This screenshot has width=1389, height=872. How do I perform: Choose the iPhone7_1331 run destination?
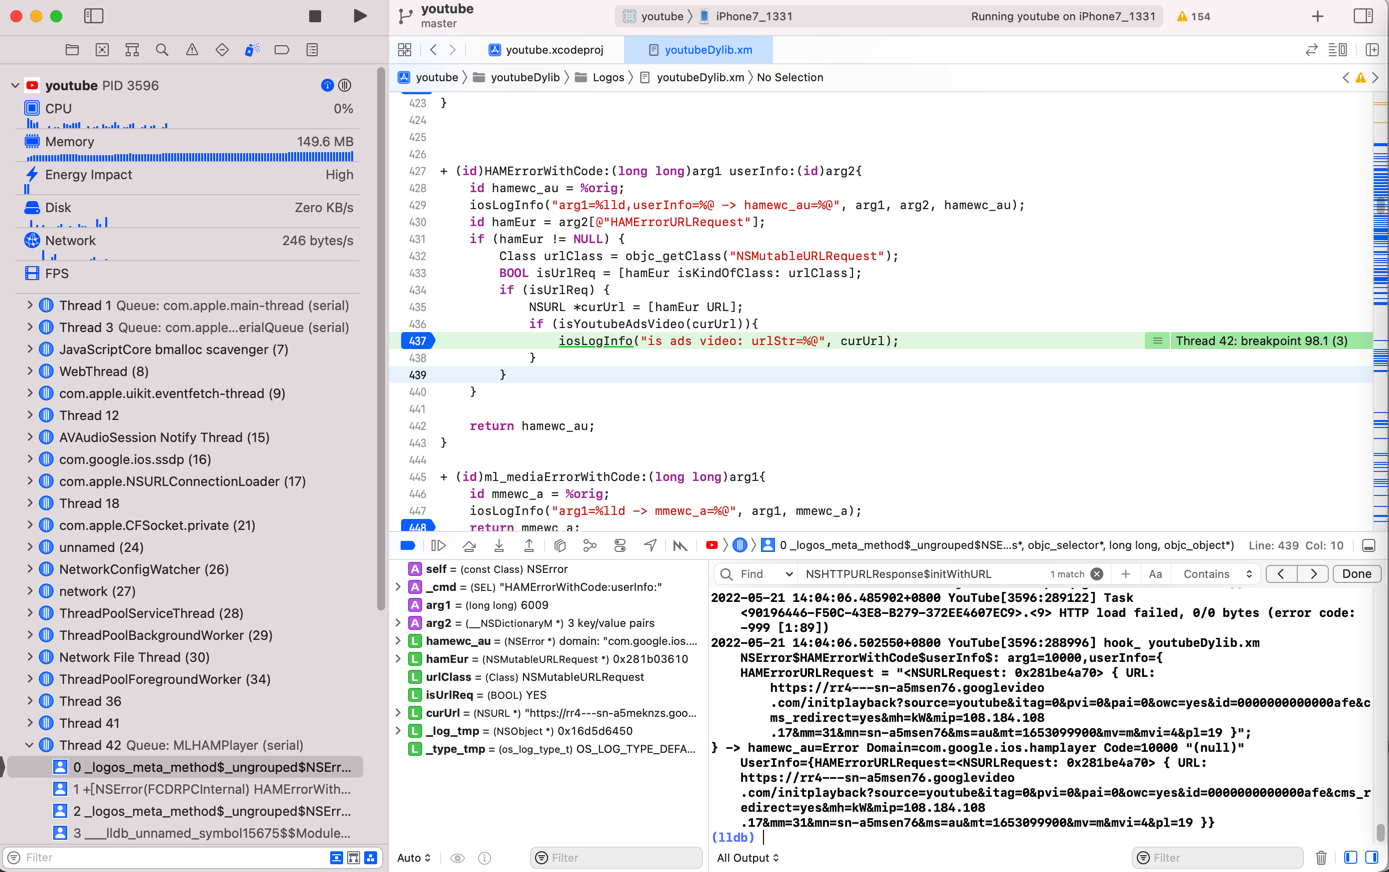[747, 17]
